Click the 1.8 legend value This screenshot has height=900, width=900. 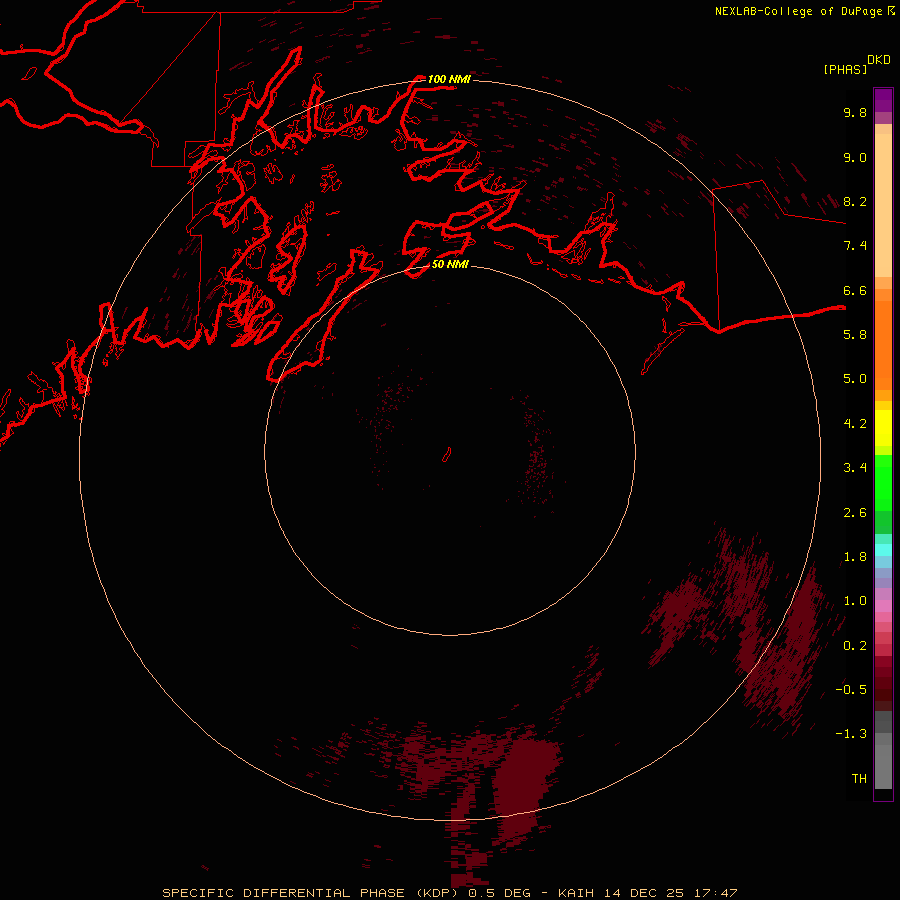(855, 557)
